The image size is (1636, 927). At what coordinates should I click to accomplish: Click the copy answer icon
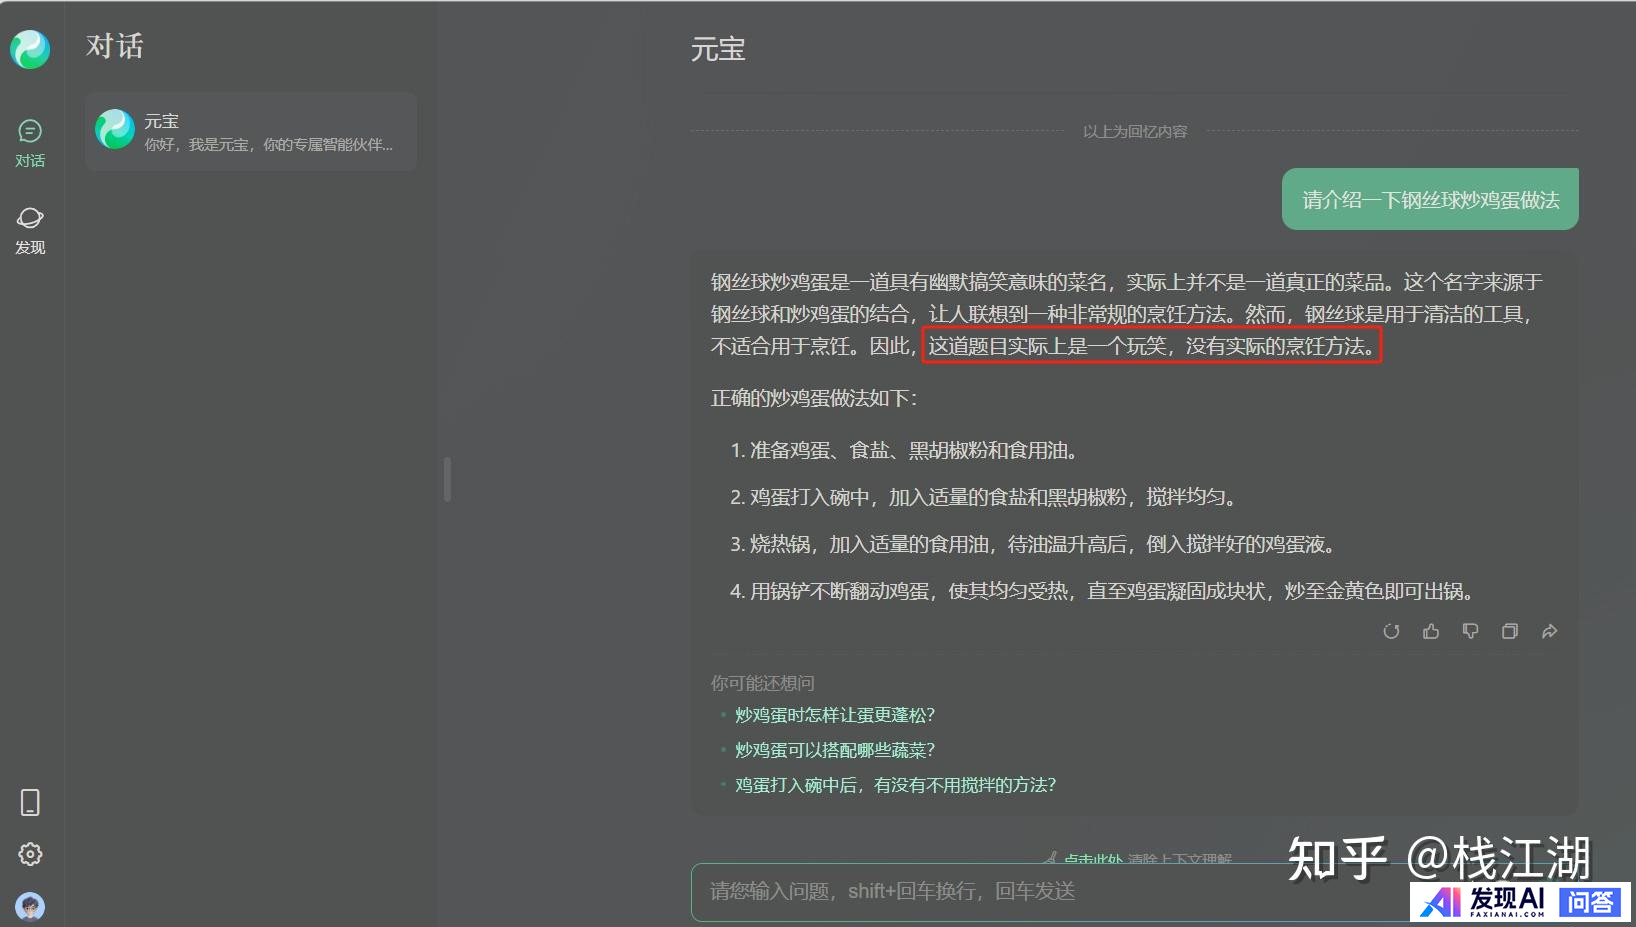1510,631
